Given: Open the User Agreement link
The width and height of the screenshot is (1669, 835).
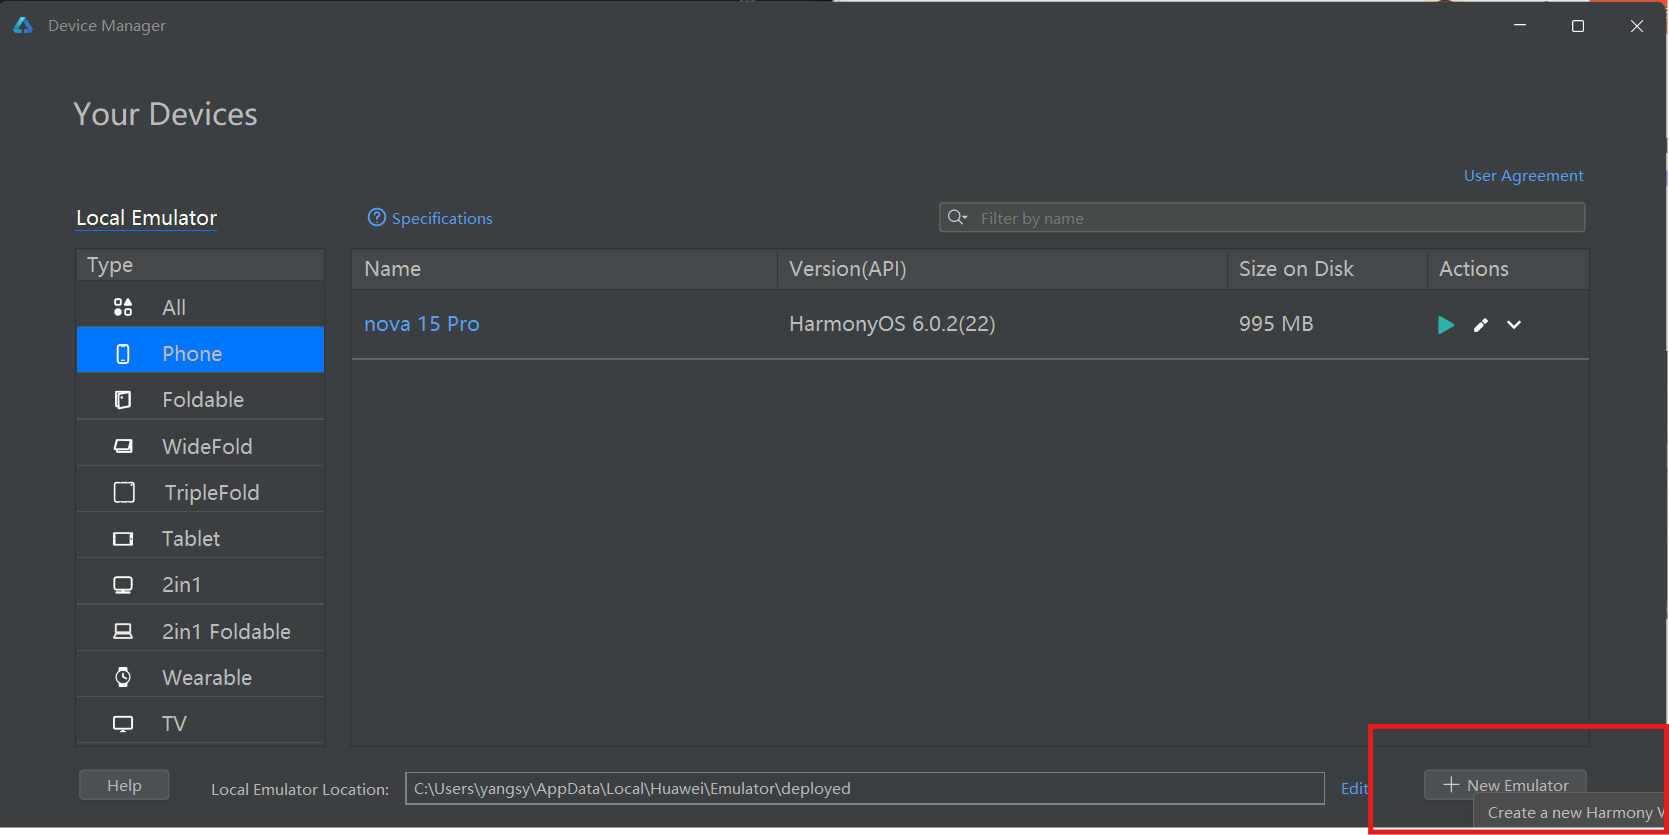Looking at the screenshot, I should tap(1523, 176).
